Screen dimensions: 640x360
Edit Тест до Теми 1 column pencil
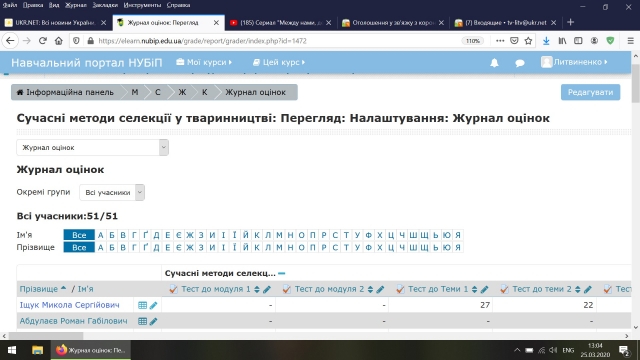tap(484, 289)
